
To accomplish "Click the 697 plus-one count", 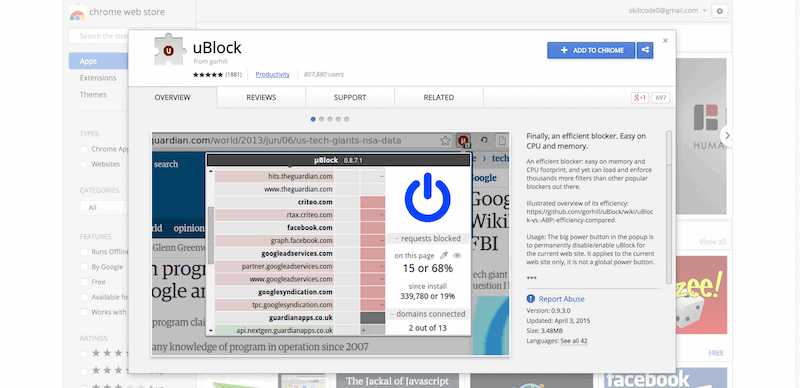I will coord(661,98).
